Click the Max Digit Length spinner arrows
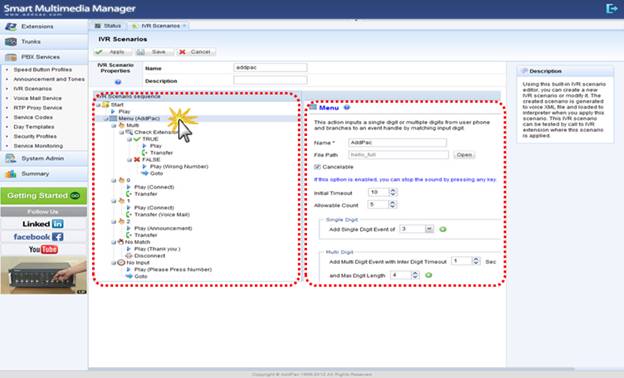Screen dimensions: 624x378 coord(415,275)
